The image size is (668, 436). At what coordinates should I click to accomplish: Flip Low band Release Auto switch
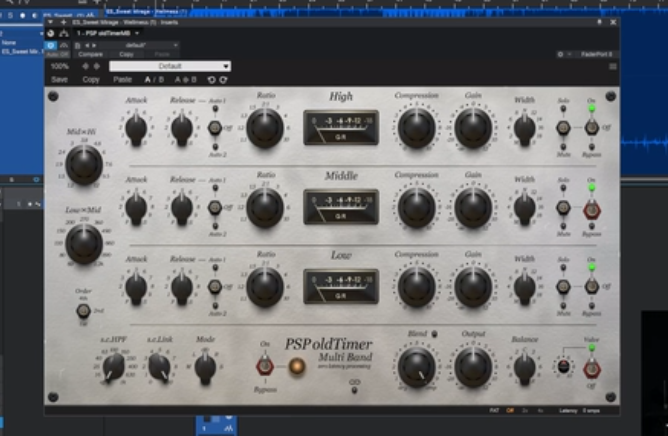pyautogui.click(x=215, y=286)
